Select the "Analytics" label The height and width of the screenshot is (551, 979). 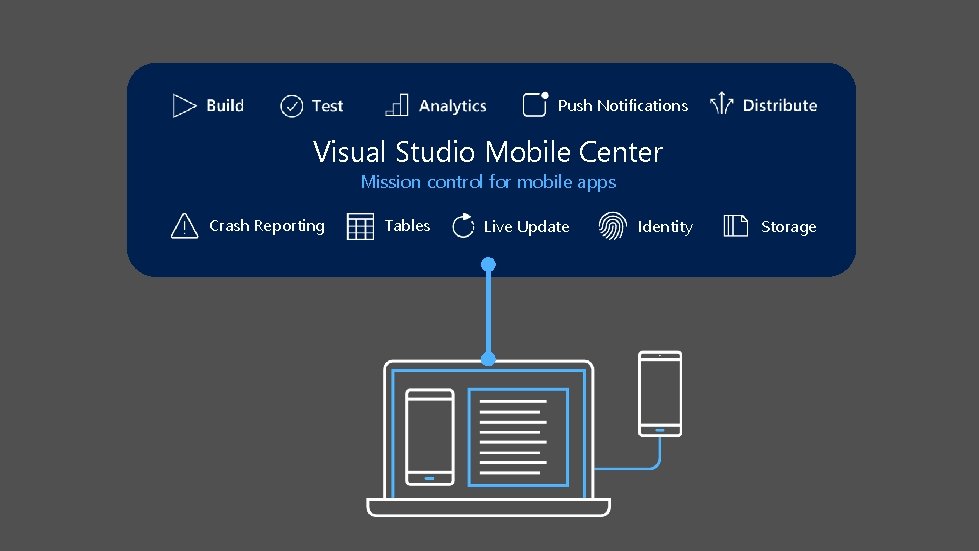[x=453, y=106]
